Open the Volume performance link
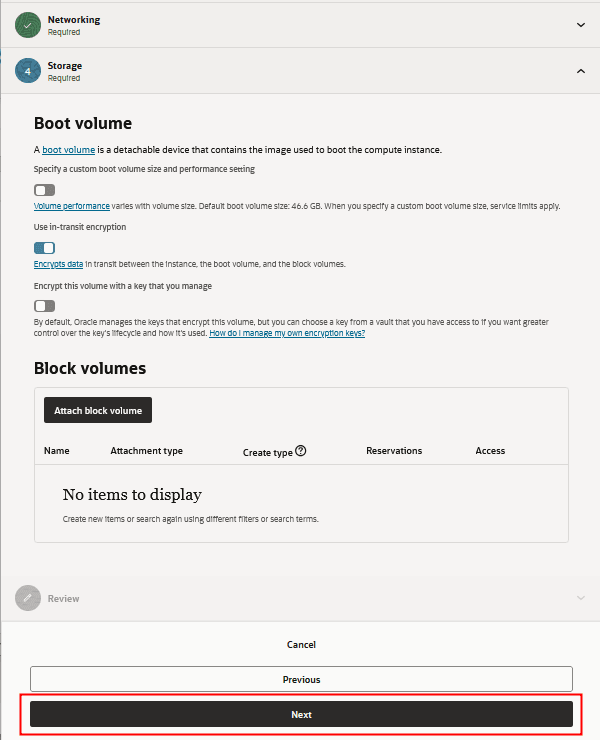 (72, 206)
